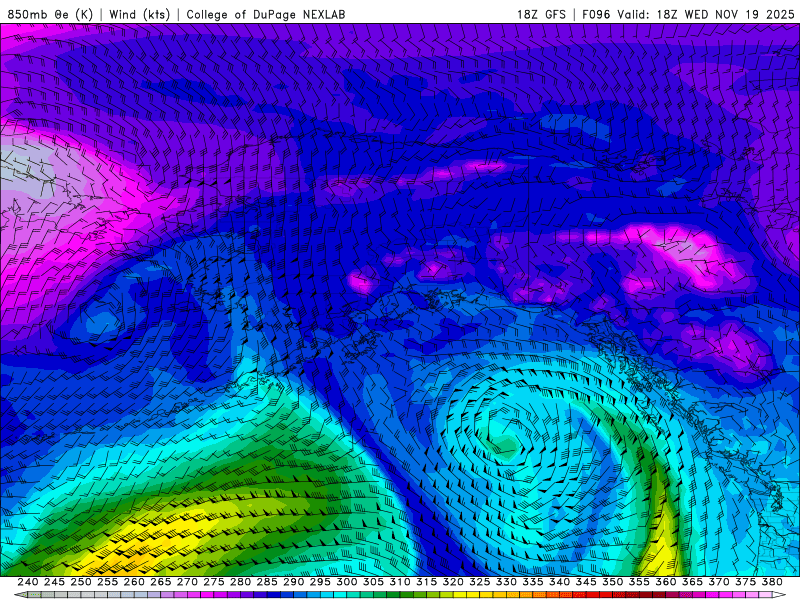Click the 340 value on the color scale
The width and height of the screenshot is (800, 600).
click(559, 582)
